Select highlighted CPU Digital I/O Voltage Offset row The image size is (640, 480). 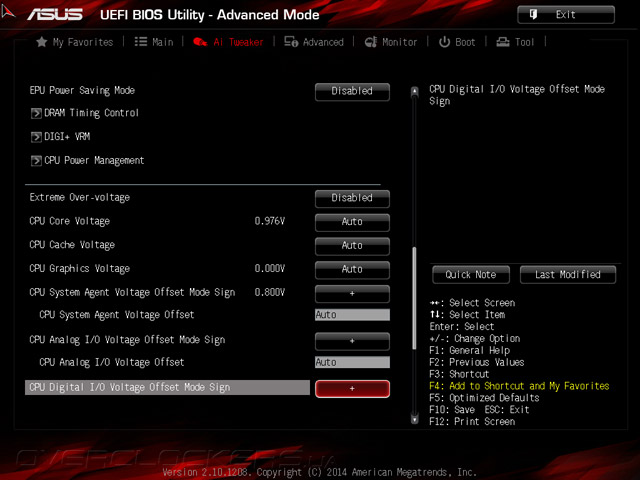point(167,388)
